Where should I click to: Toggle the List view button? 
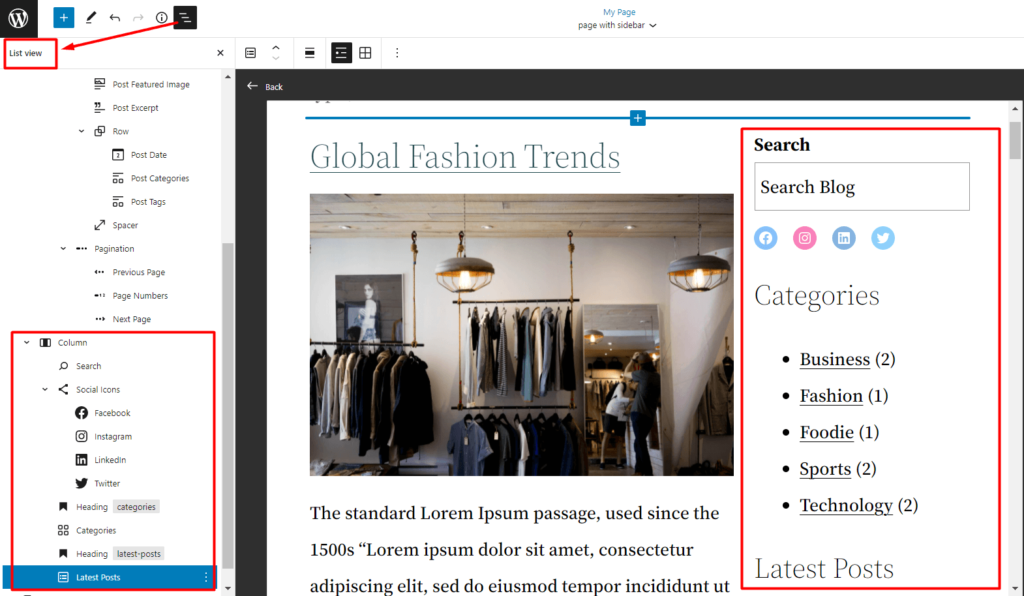pos(185,18)
